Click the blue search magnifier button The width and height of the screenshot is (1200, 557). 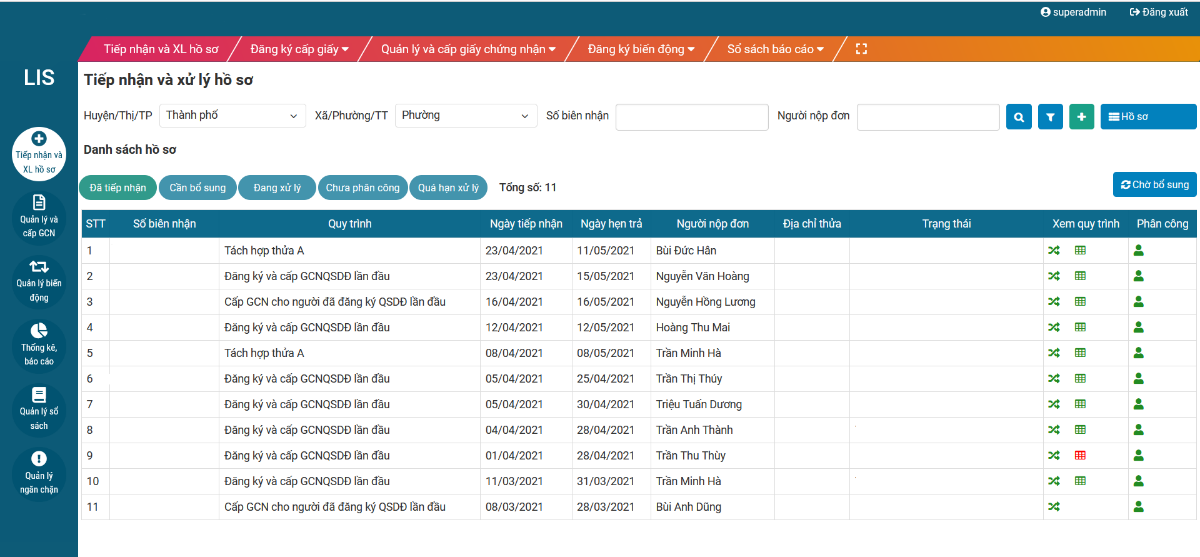[1018, 117]
